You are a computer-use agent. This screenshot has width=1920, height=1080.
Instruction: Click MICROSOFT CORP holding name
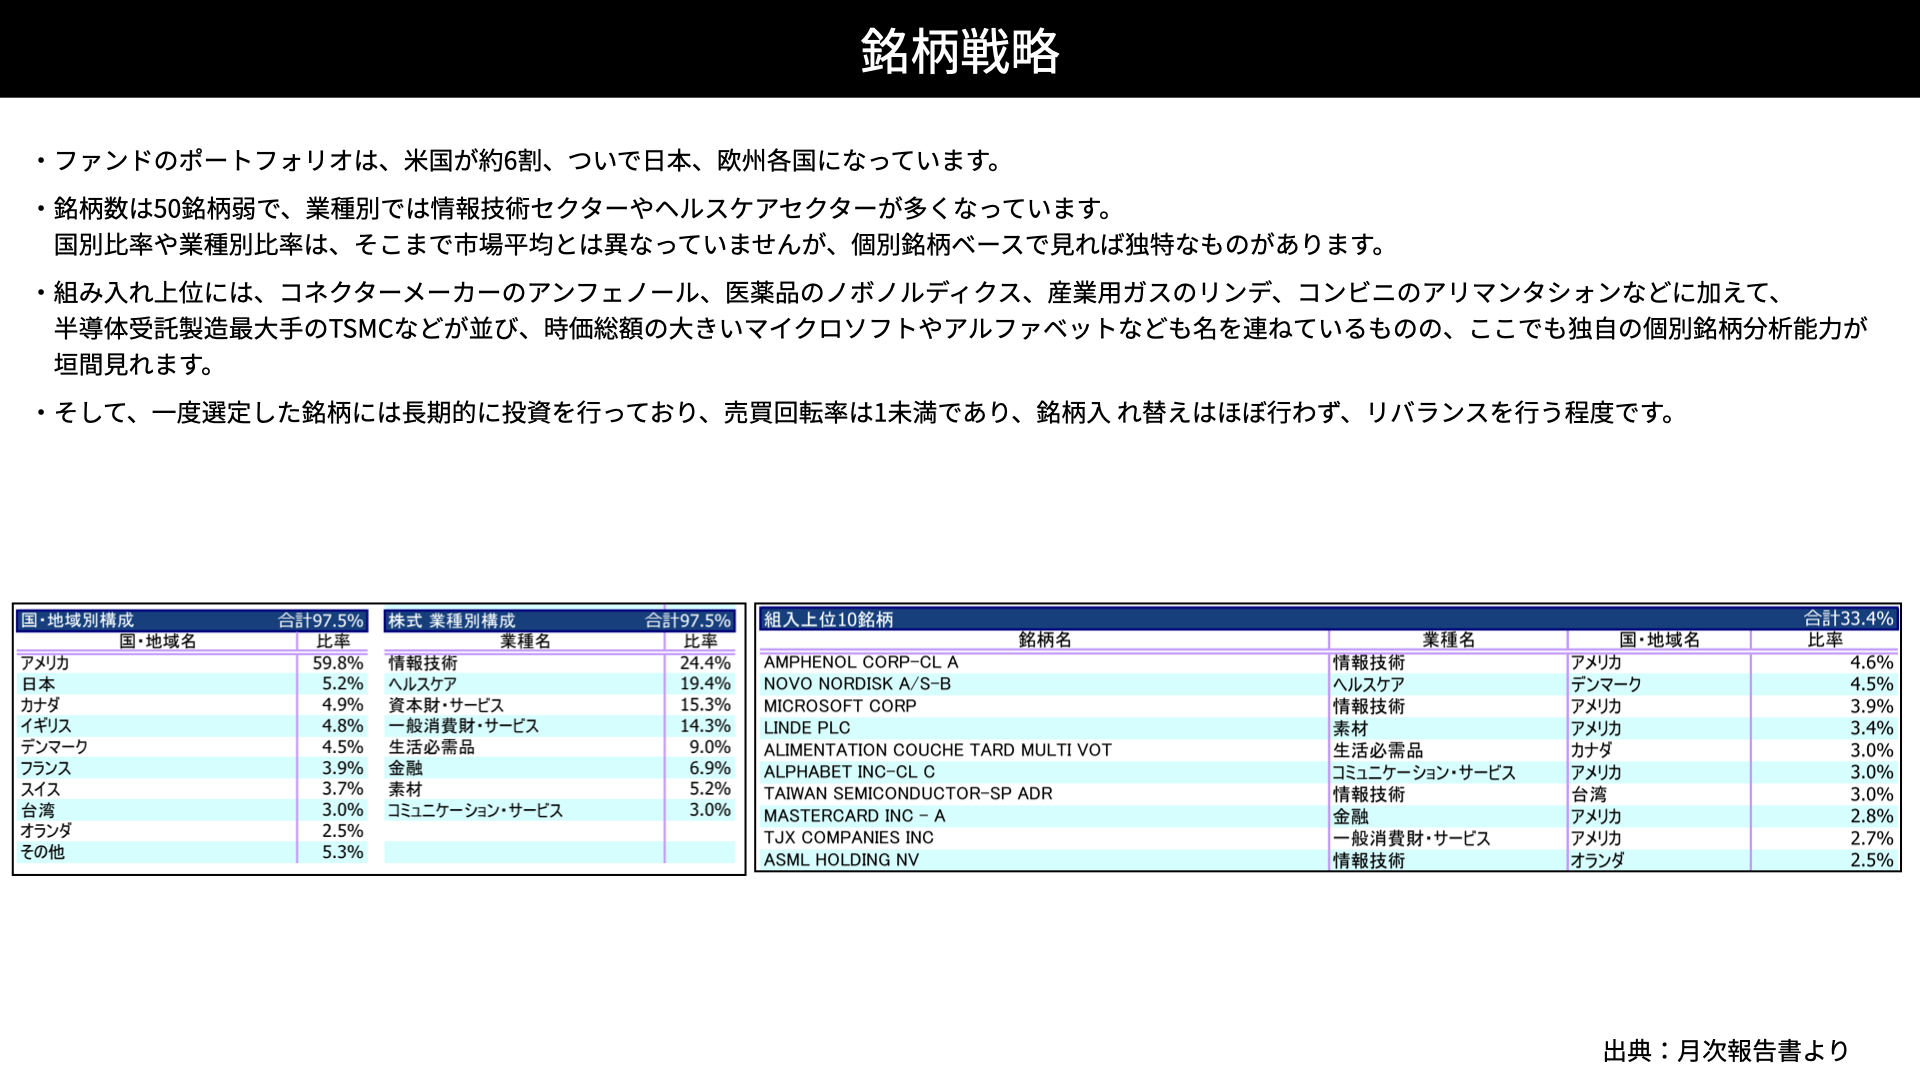tap(840, 706)
